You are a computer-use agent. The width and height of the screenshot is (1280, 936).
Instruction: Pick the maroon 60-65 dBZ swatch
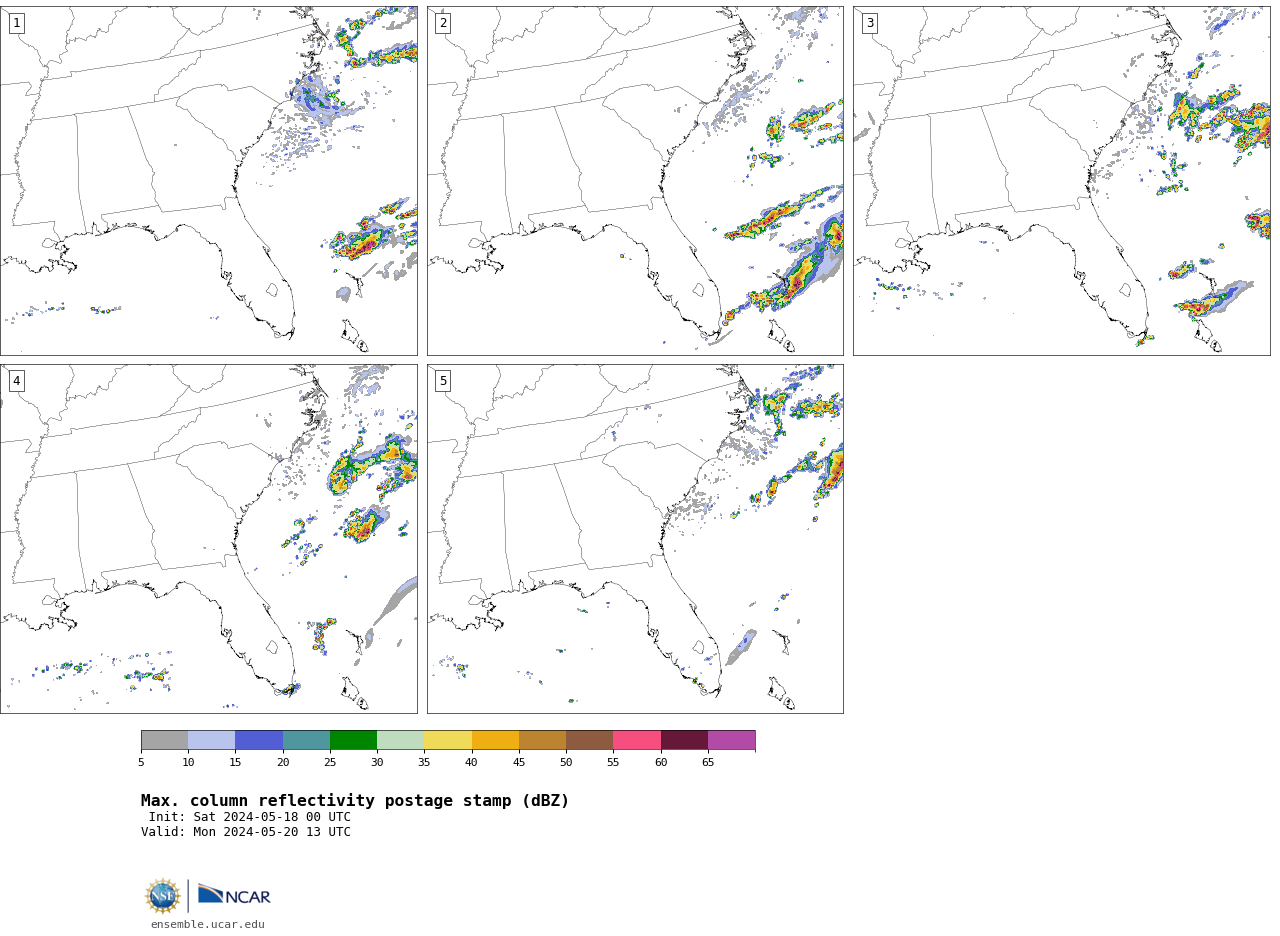(684, 740)
